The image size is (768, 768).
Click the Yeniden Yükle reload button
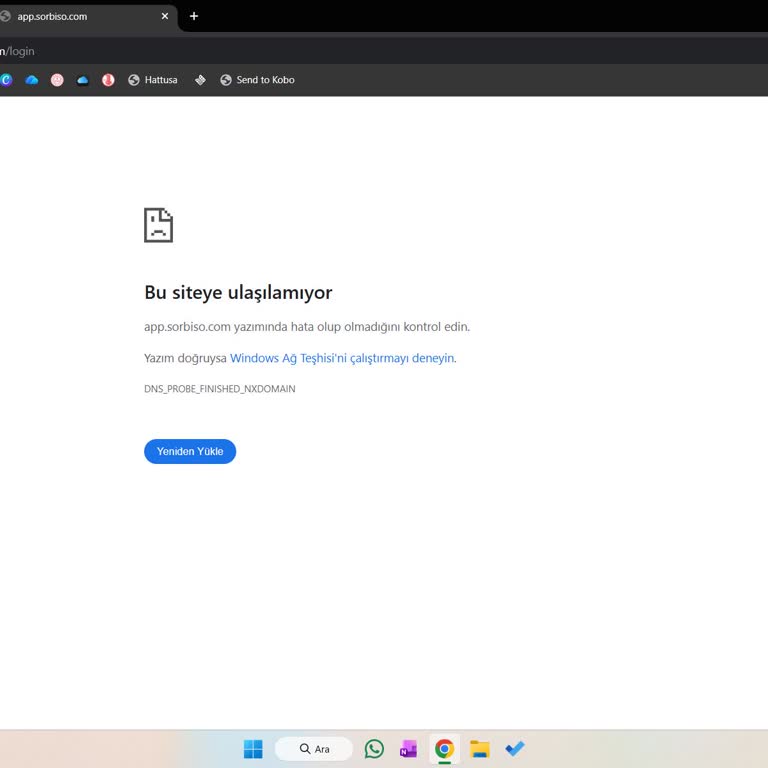point(190,451)
